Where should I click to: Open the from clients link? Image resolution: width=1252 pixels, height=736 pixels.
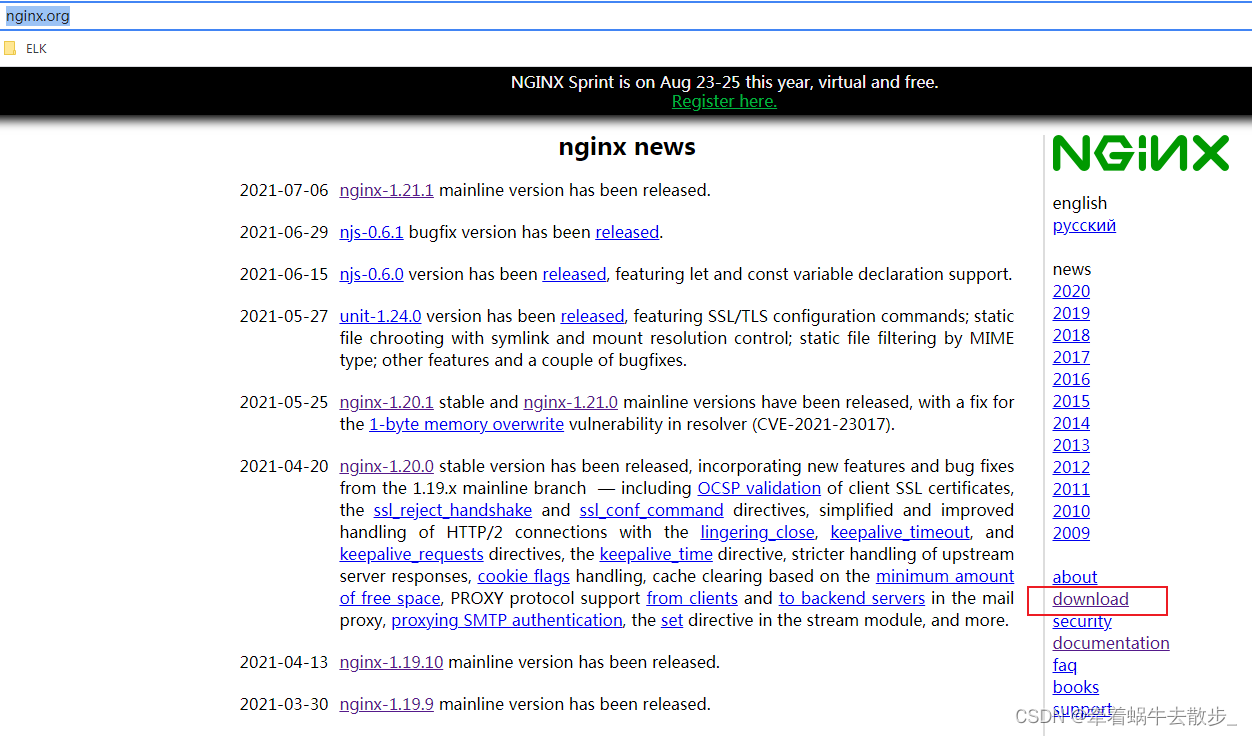[x=692, y=598]
